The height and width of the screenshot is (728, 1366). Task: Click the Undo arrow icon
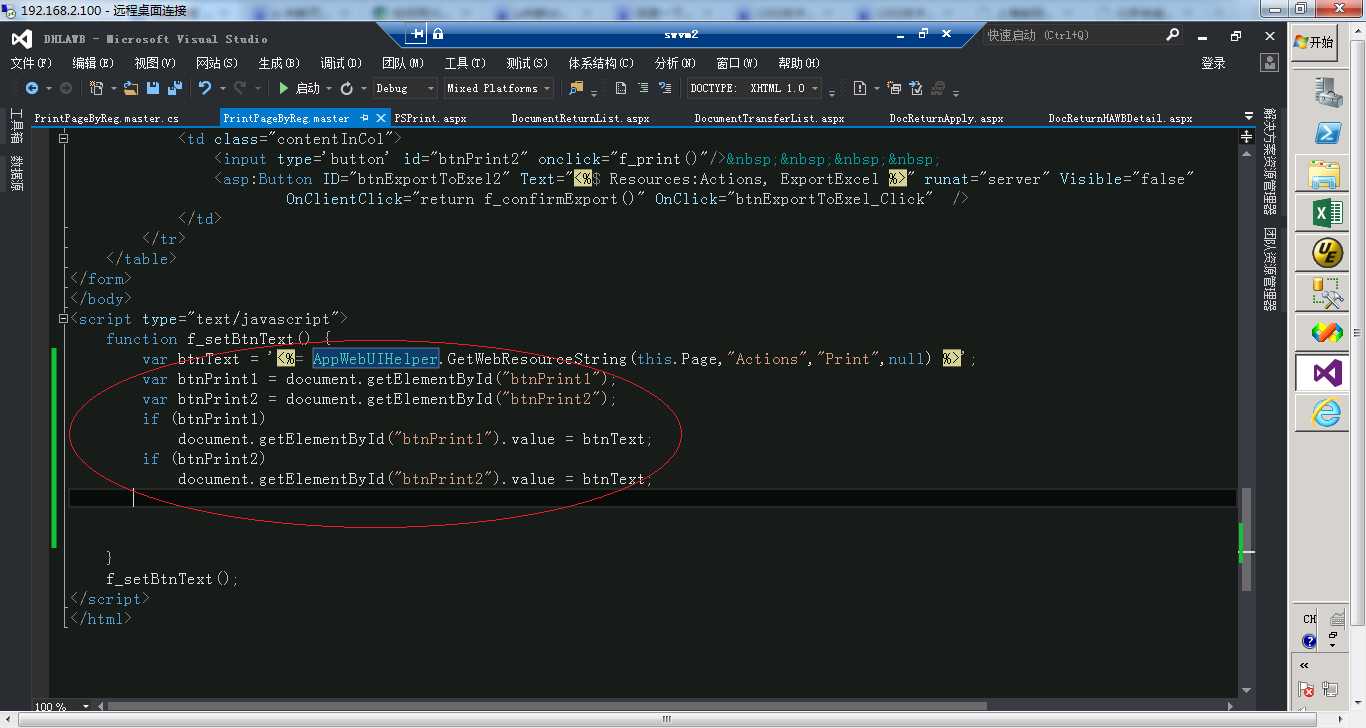(x=205, y=88)
